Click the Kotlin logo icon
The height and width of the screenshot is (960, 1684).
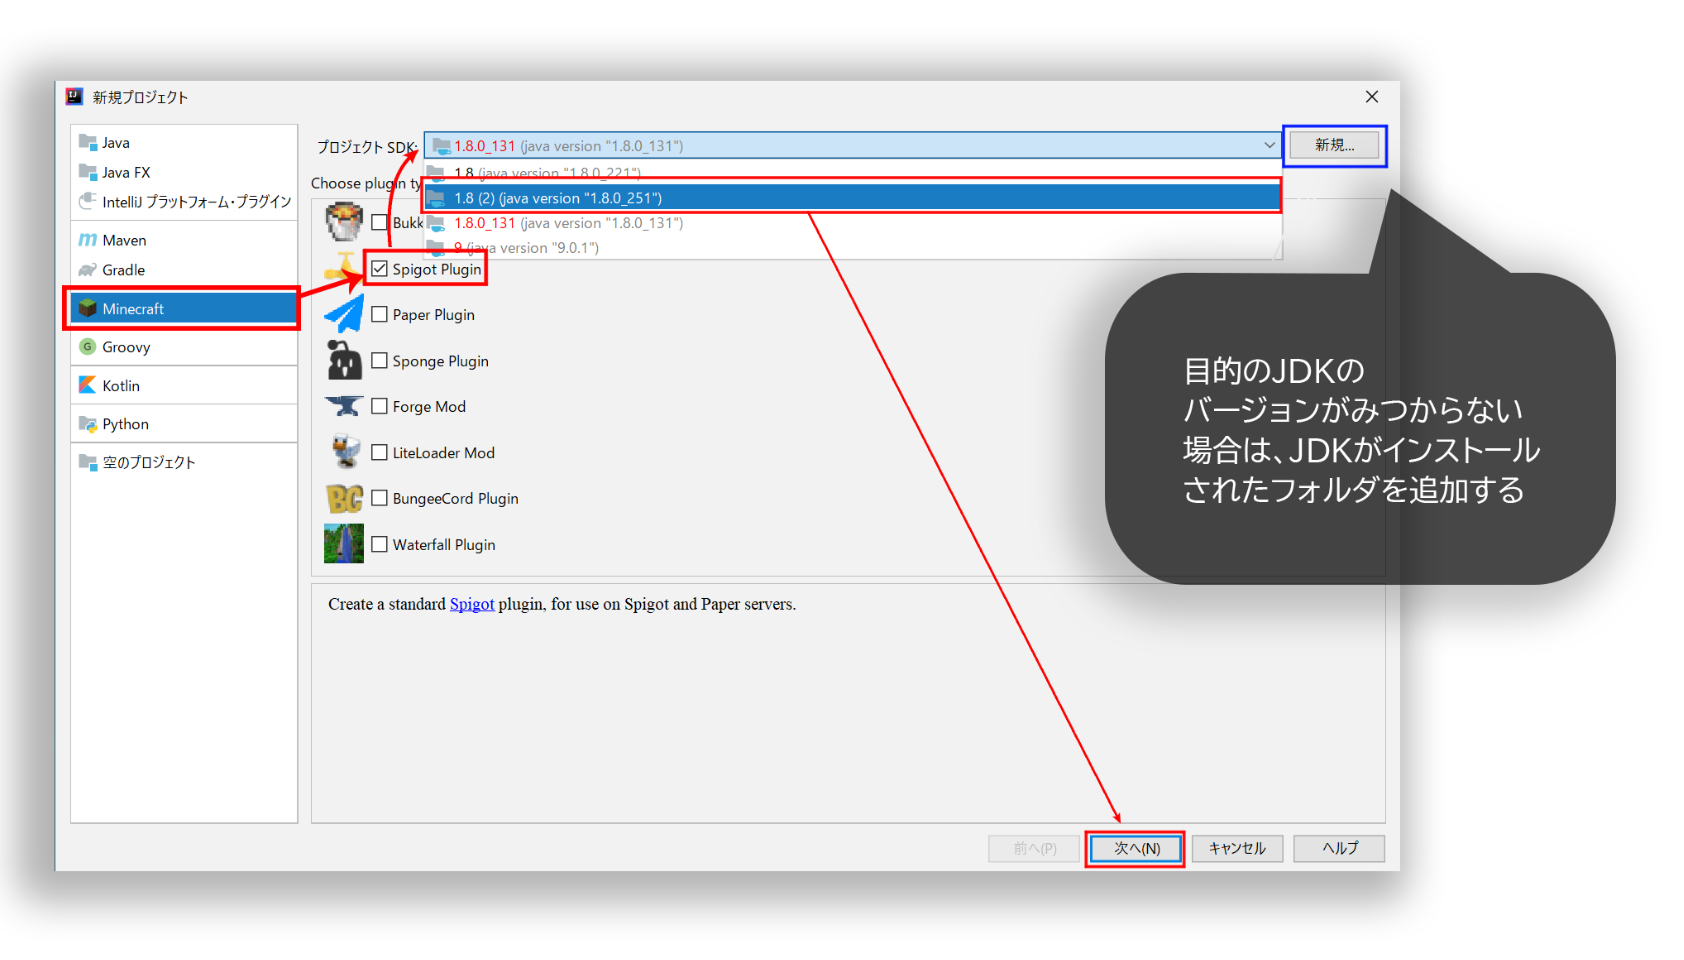(88, 385)
